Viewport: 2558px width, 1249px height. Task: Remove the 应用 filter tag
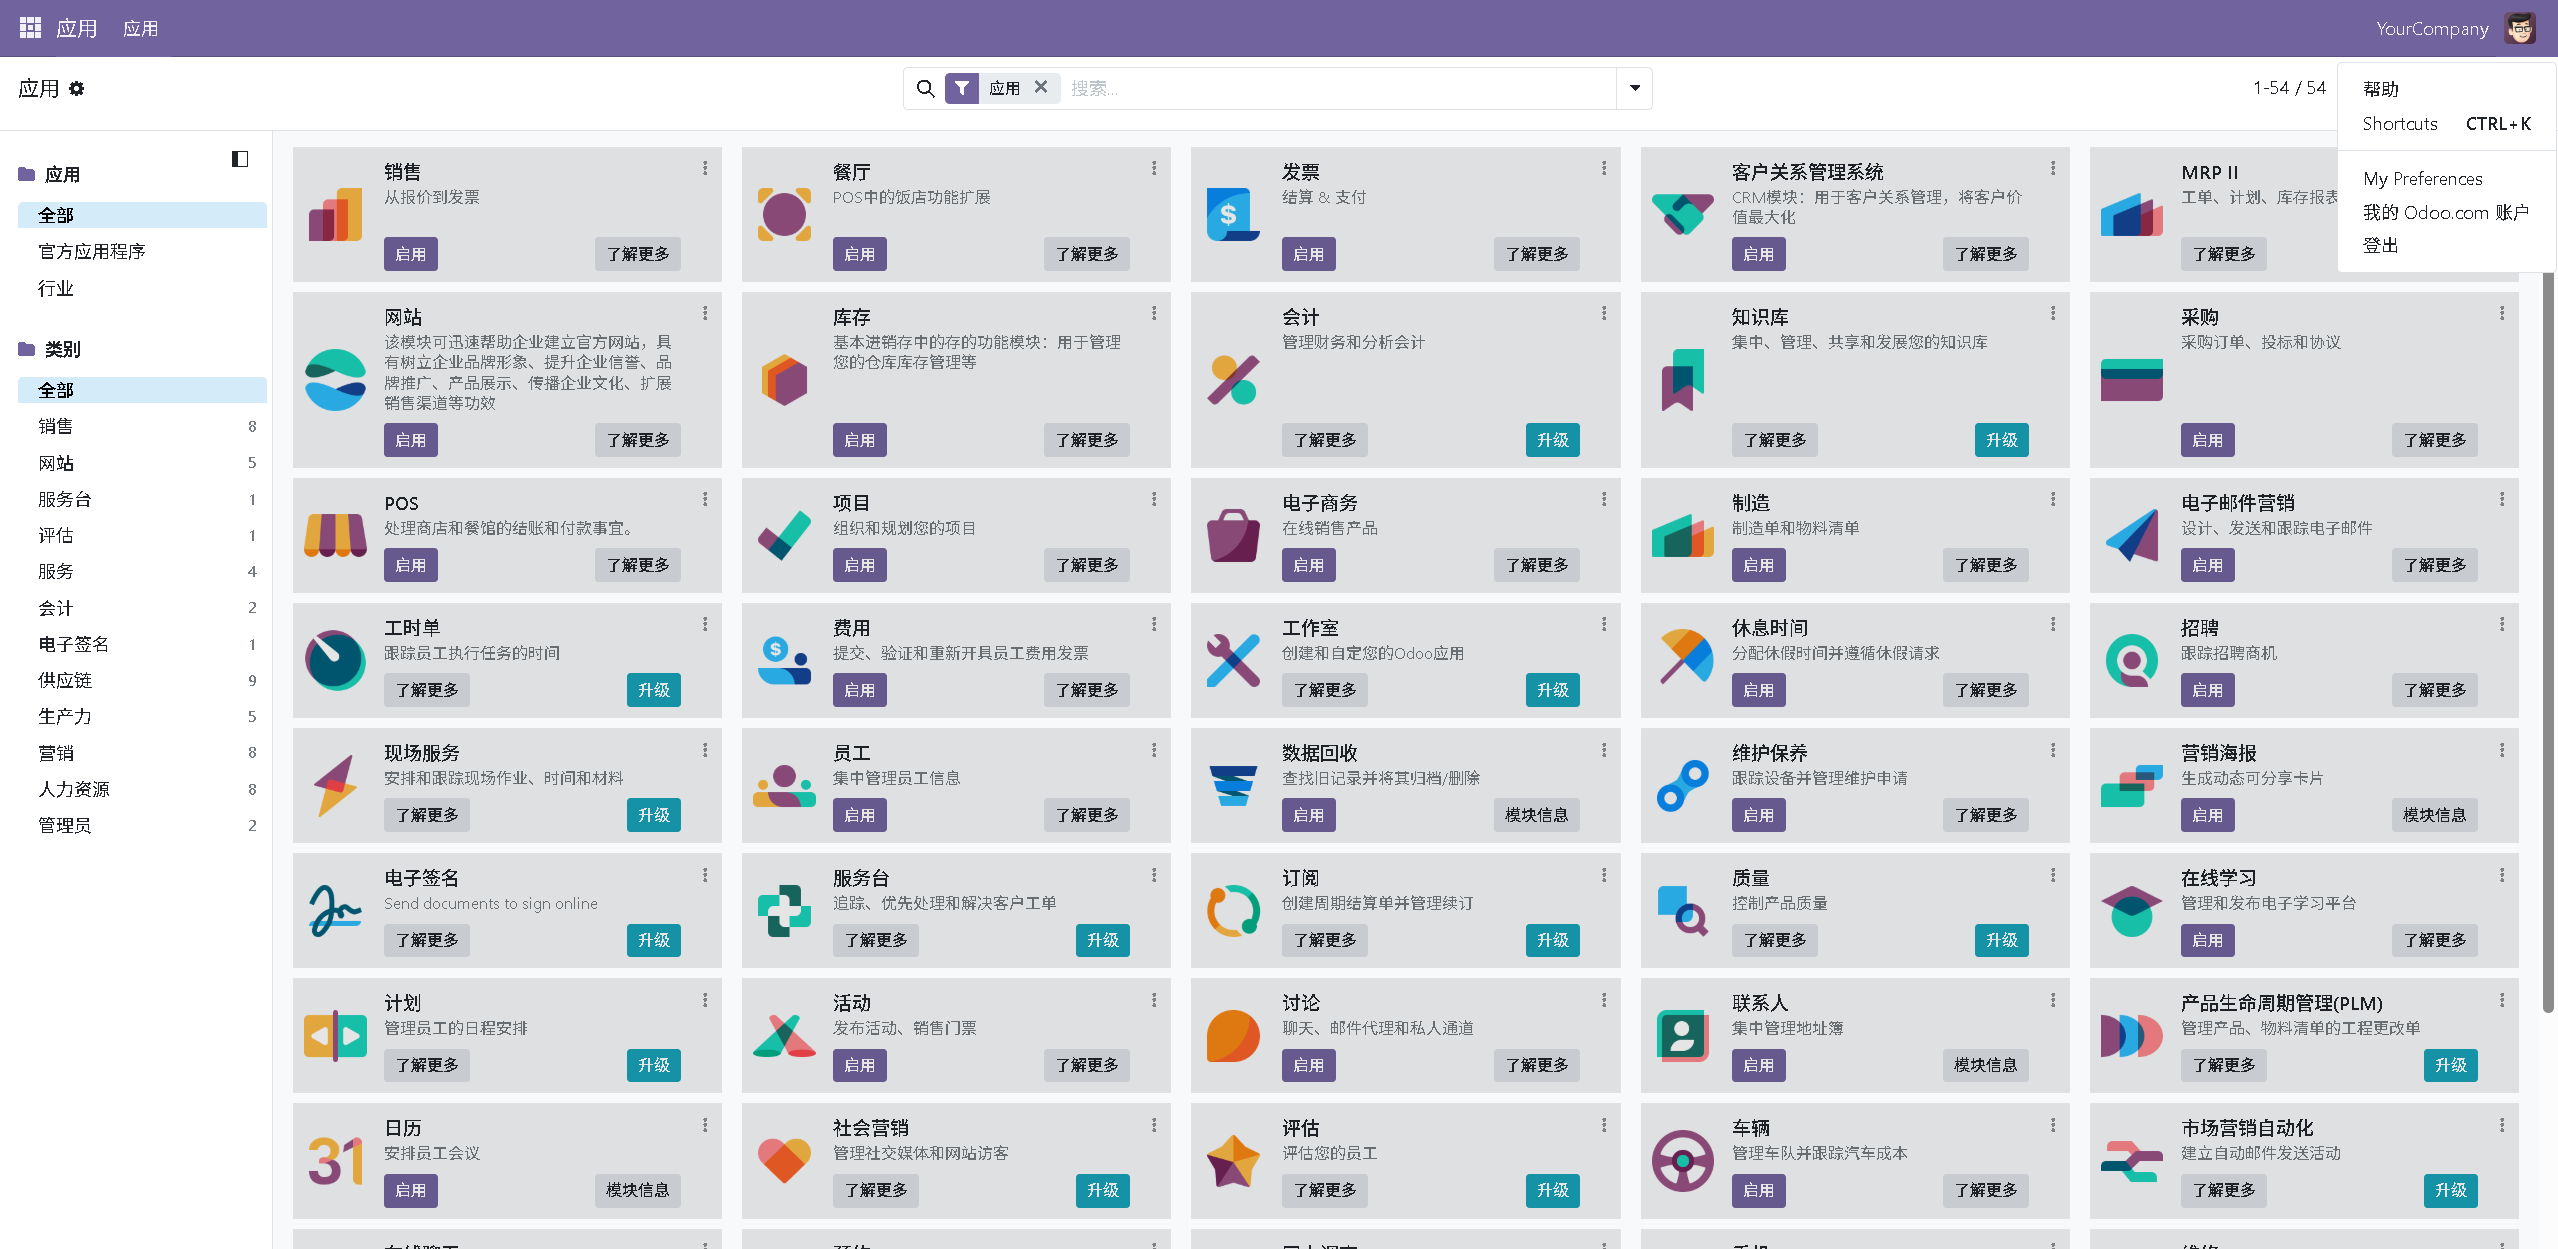pos(1041,87)
